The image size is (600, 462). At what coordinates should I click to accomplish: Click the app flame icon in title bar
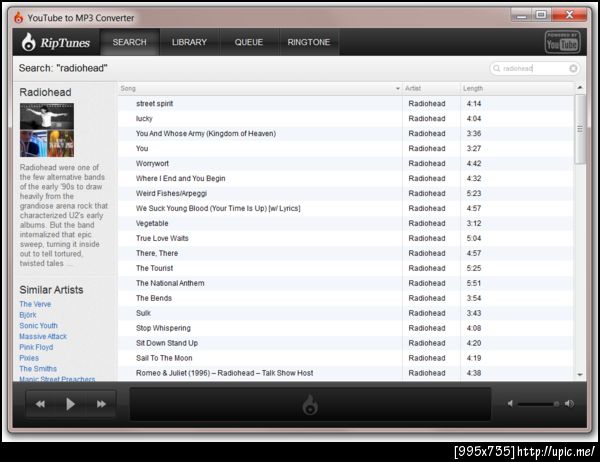[18, 17]
